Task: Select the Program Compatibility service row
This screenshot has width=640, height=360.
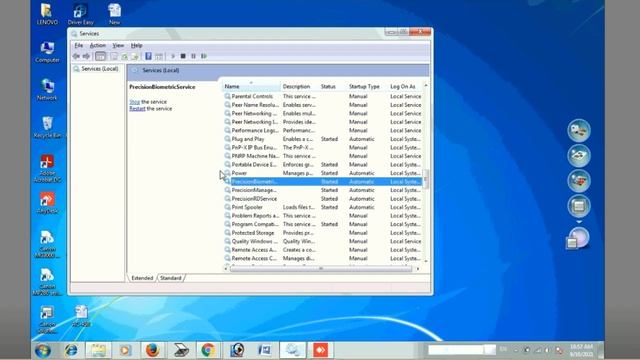Action: point(322,224)
